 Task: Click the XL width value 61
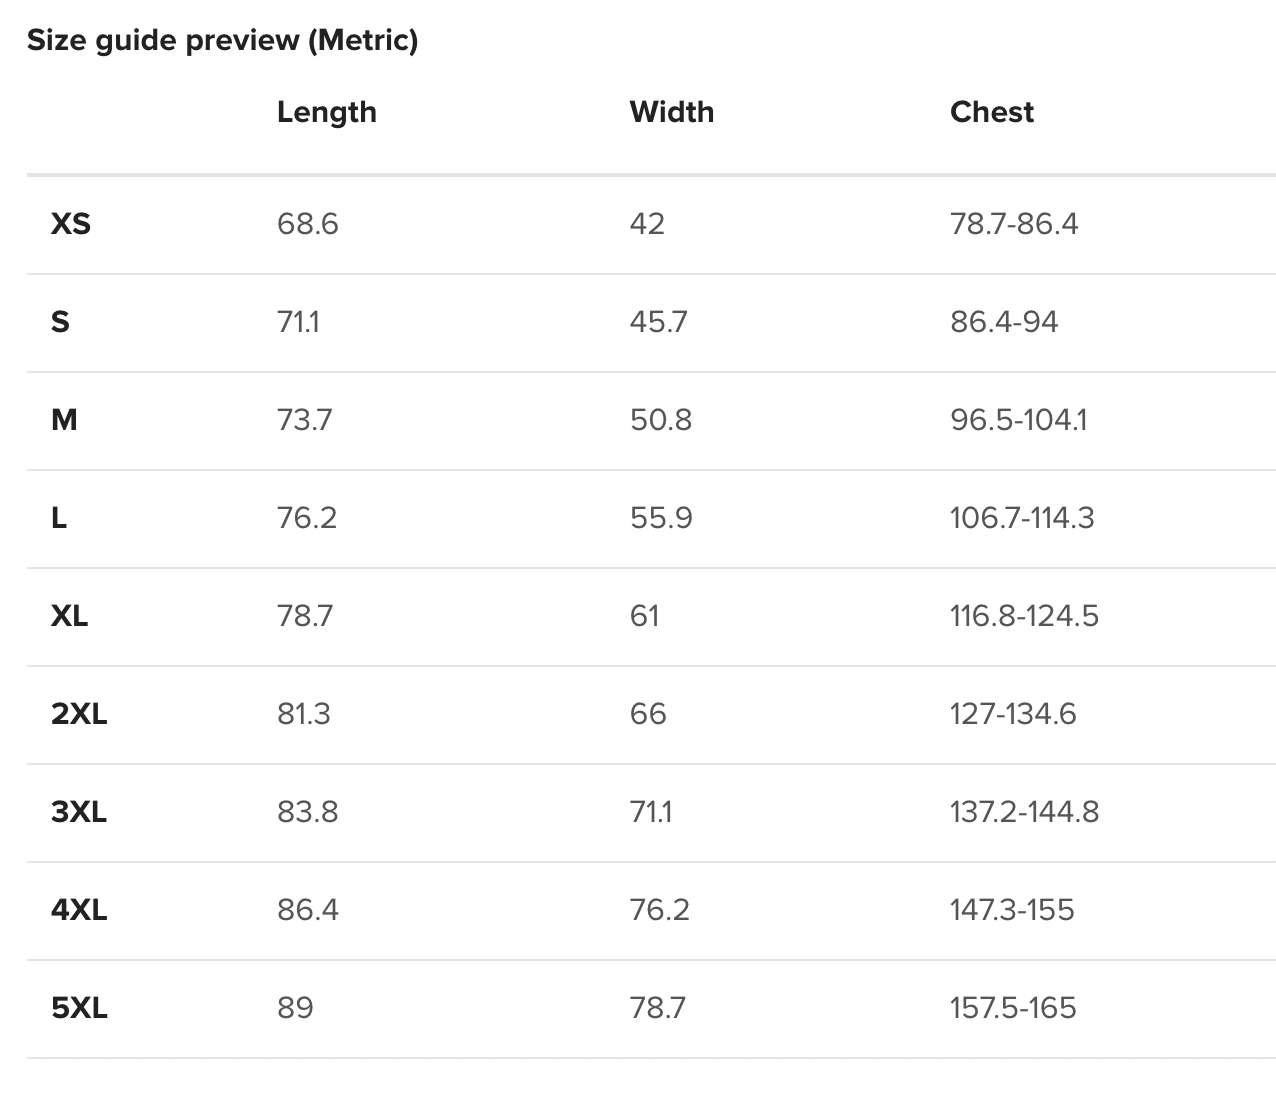click(x=644, y=616)
